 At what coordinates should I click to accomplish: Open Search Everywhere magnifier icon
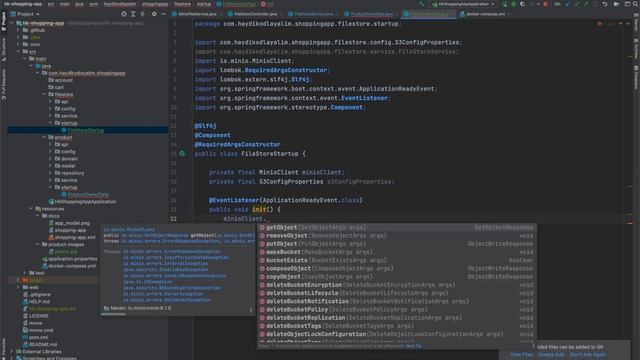pyautogui.click(x=636, y=4)
